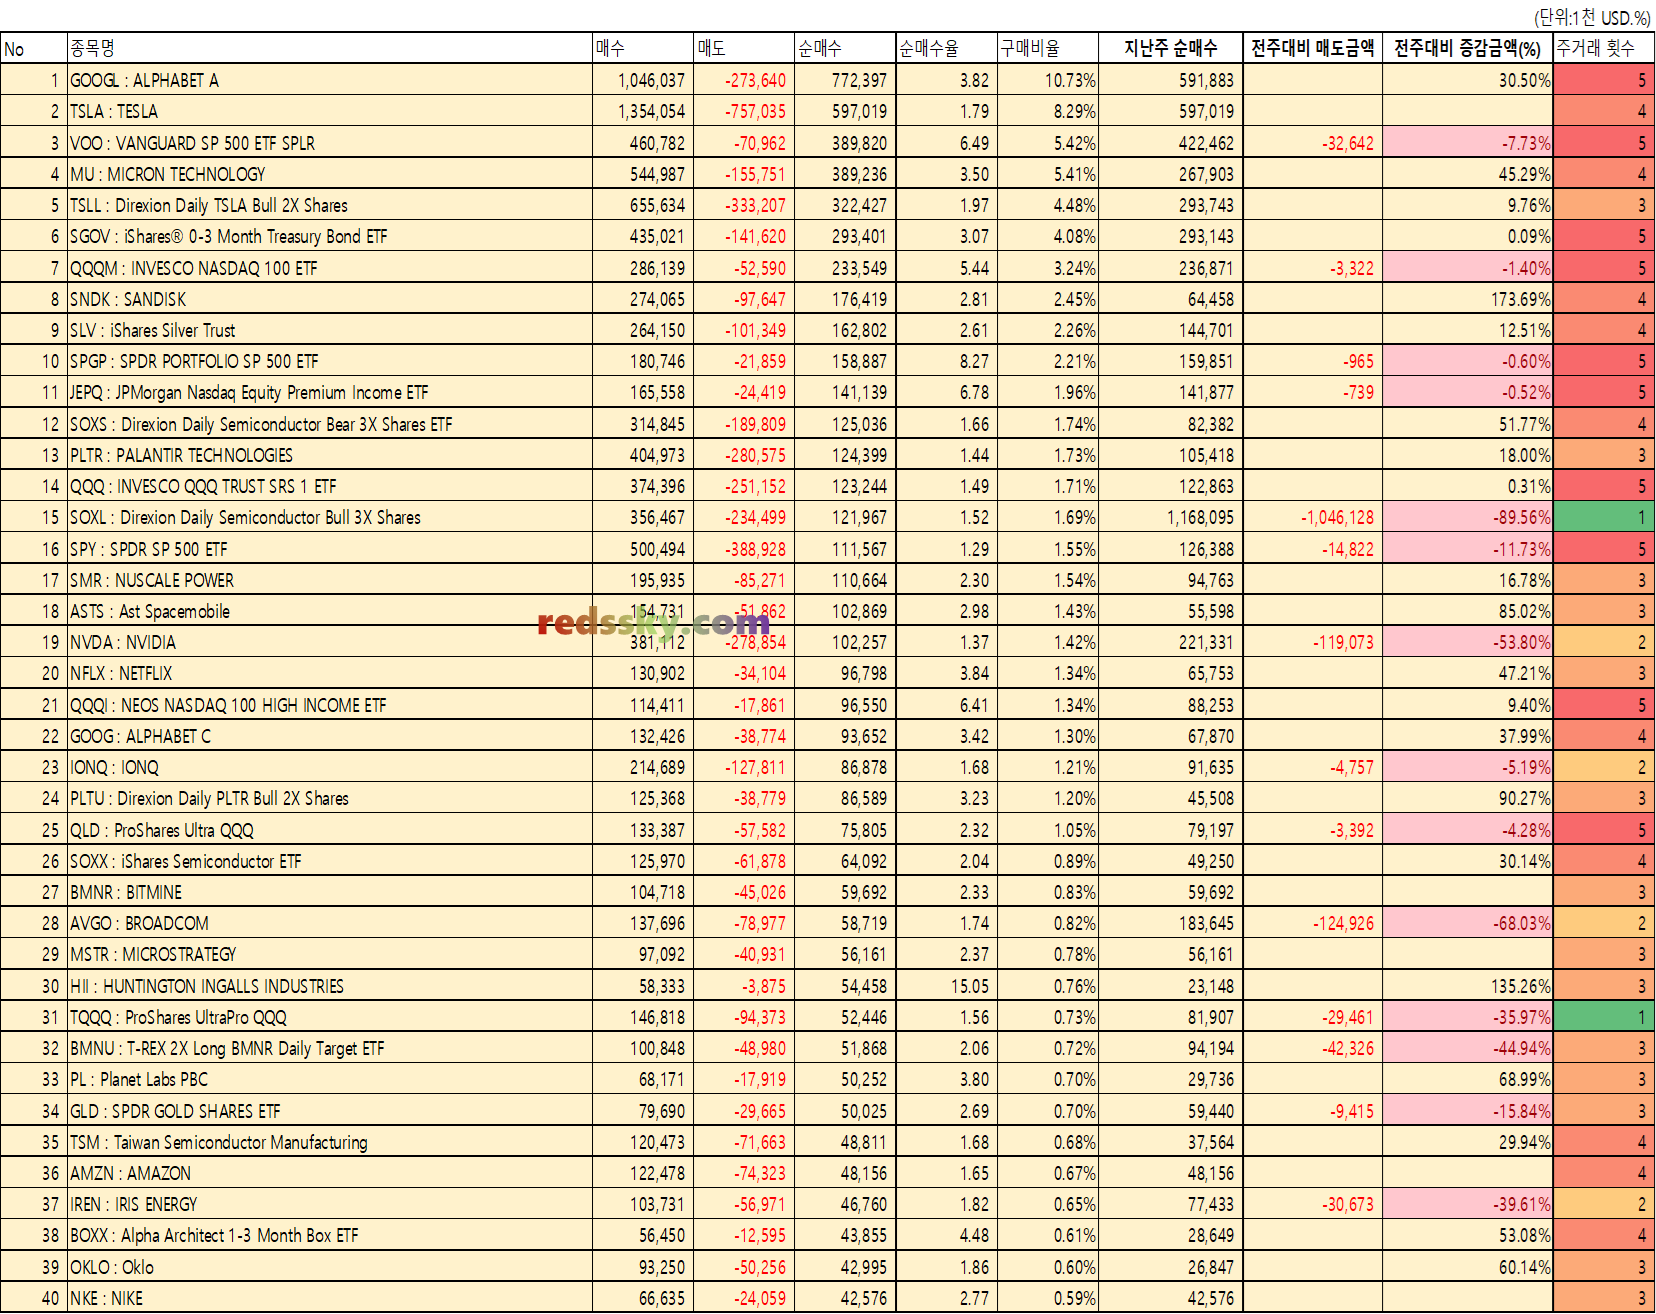
Task: Click the 종목명 column header
Action: point(330,48)
